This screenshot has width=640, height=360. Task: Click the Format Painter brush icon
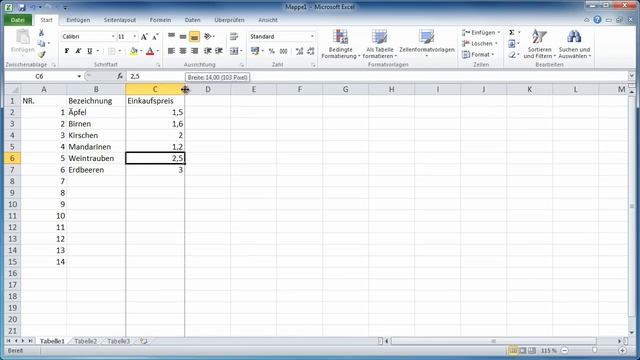(41, 54)
